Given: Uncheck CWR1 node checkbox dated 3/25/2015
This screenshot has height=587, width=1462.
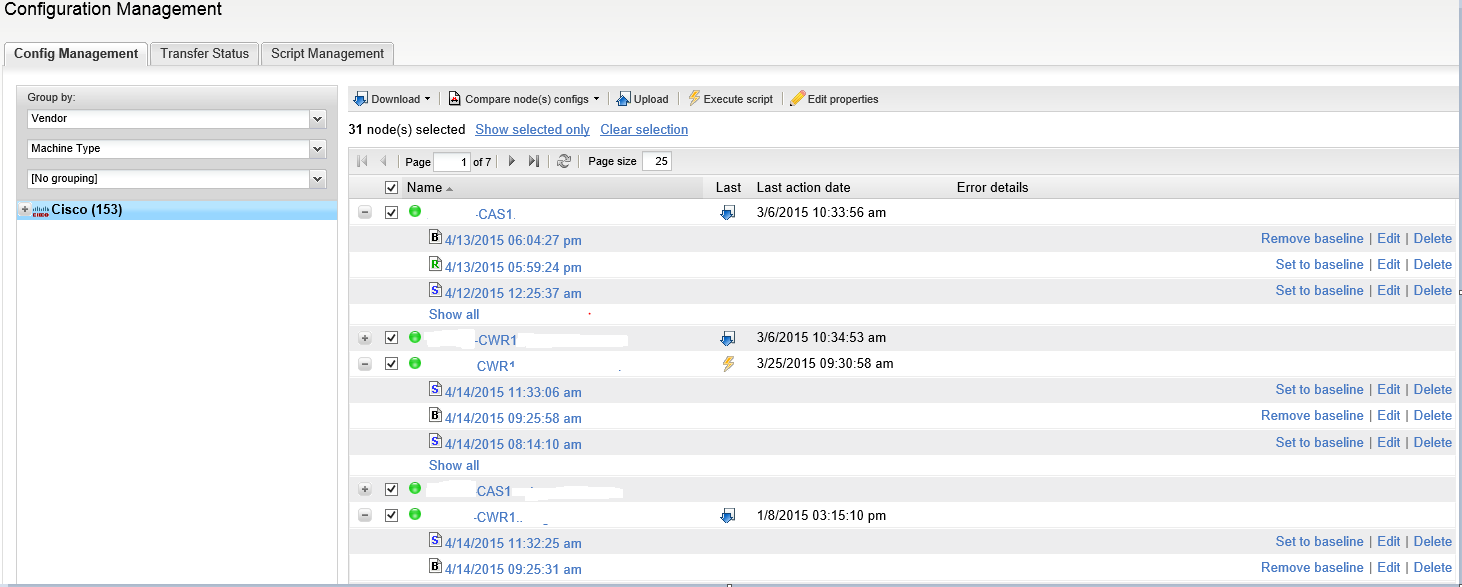Looking at the screenshot, I should 392,363.
